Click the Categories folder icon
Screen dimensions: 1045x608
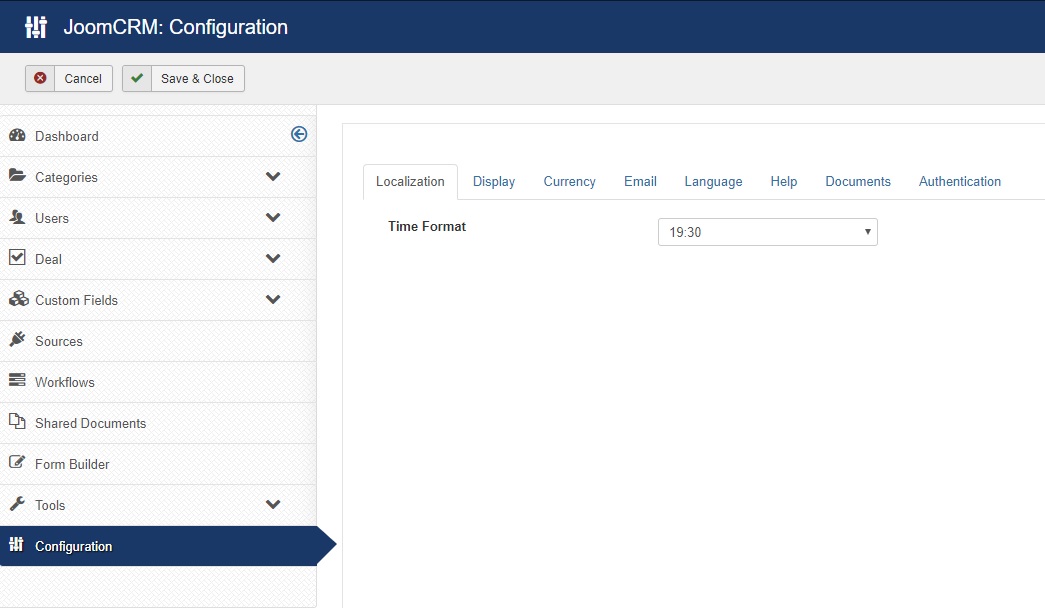point(17,176)
